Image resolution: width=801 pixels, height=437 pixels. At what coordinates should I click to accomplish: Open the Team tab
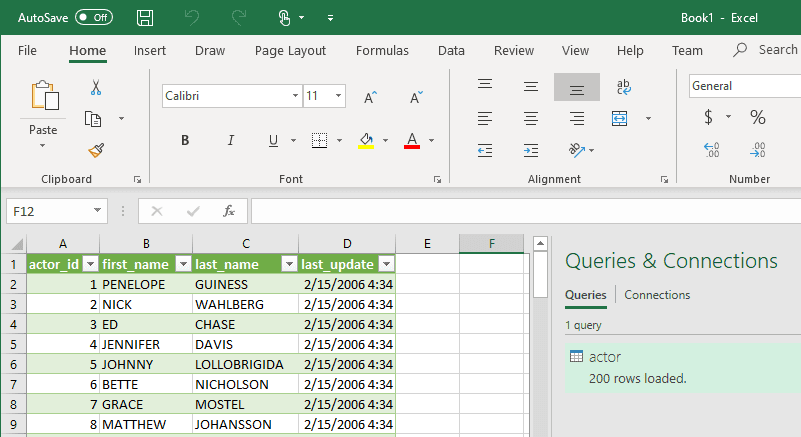tap(687, 50)
